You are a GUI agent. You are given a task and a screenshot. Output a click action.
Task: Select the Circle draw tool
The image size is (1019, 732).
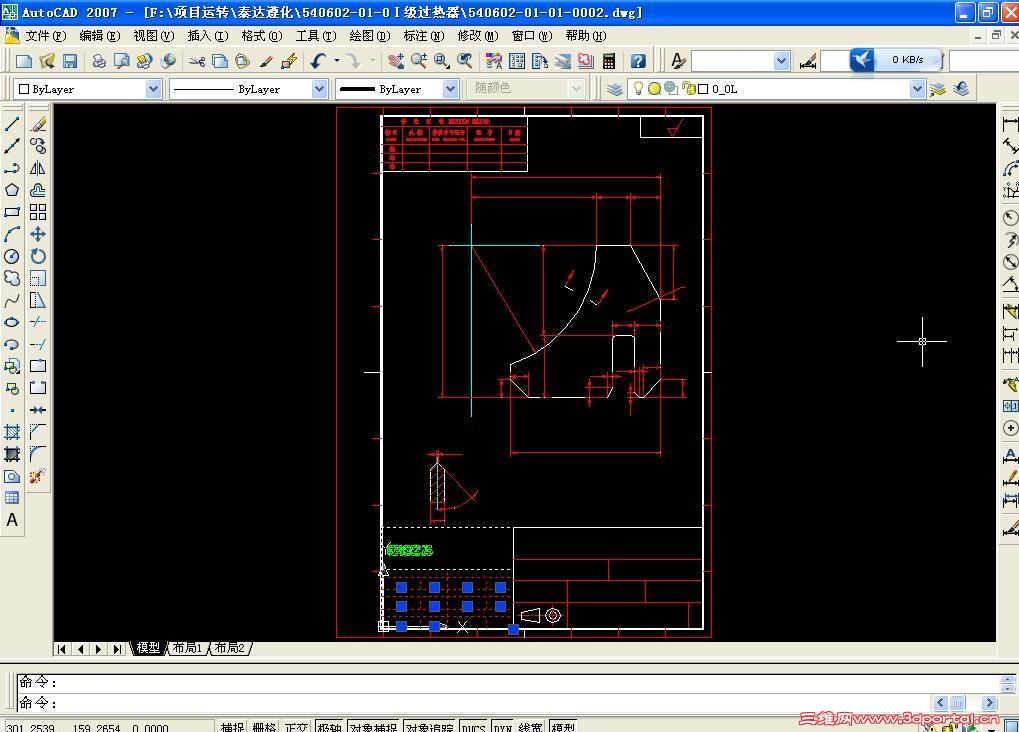(12, 256)
